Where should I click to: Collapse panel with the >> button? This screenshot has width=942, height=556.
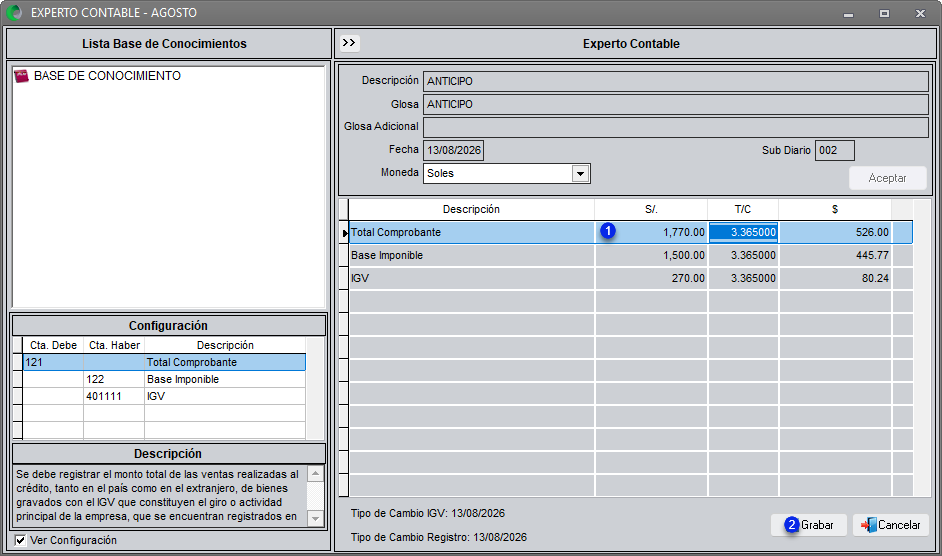(x=349, y=43)
